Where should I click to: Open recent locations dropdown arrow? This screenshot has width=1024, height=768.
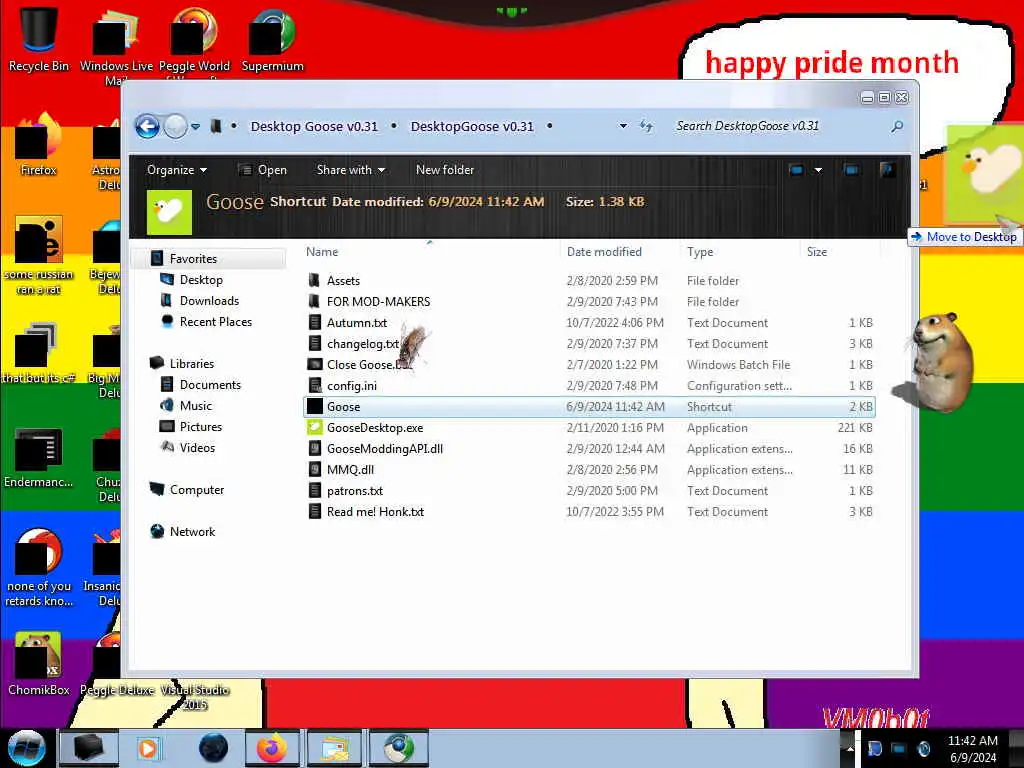tap(195, 127)
